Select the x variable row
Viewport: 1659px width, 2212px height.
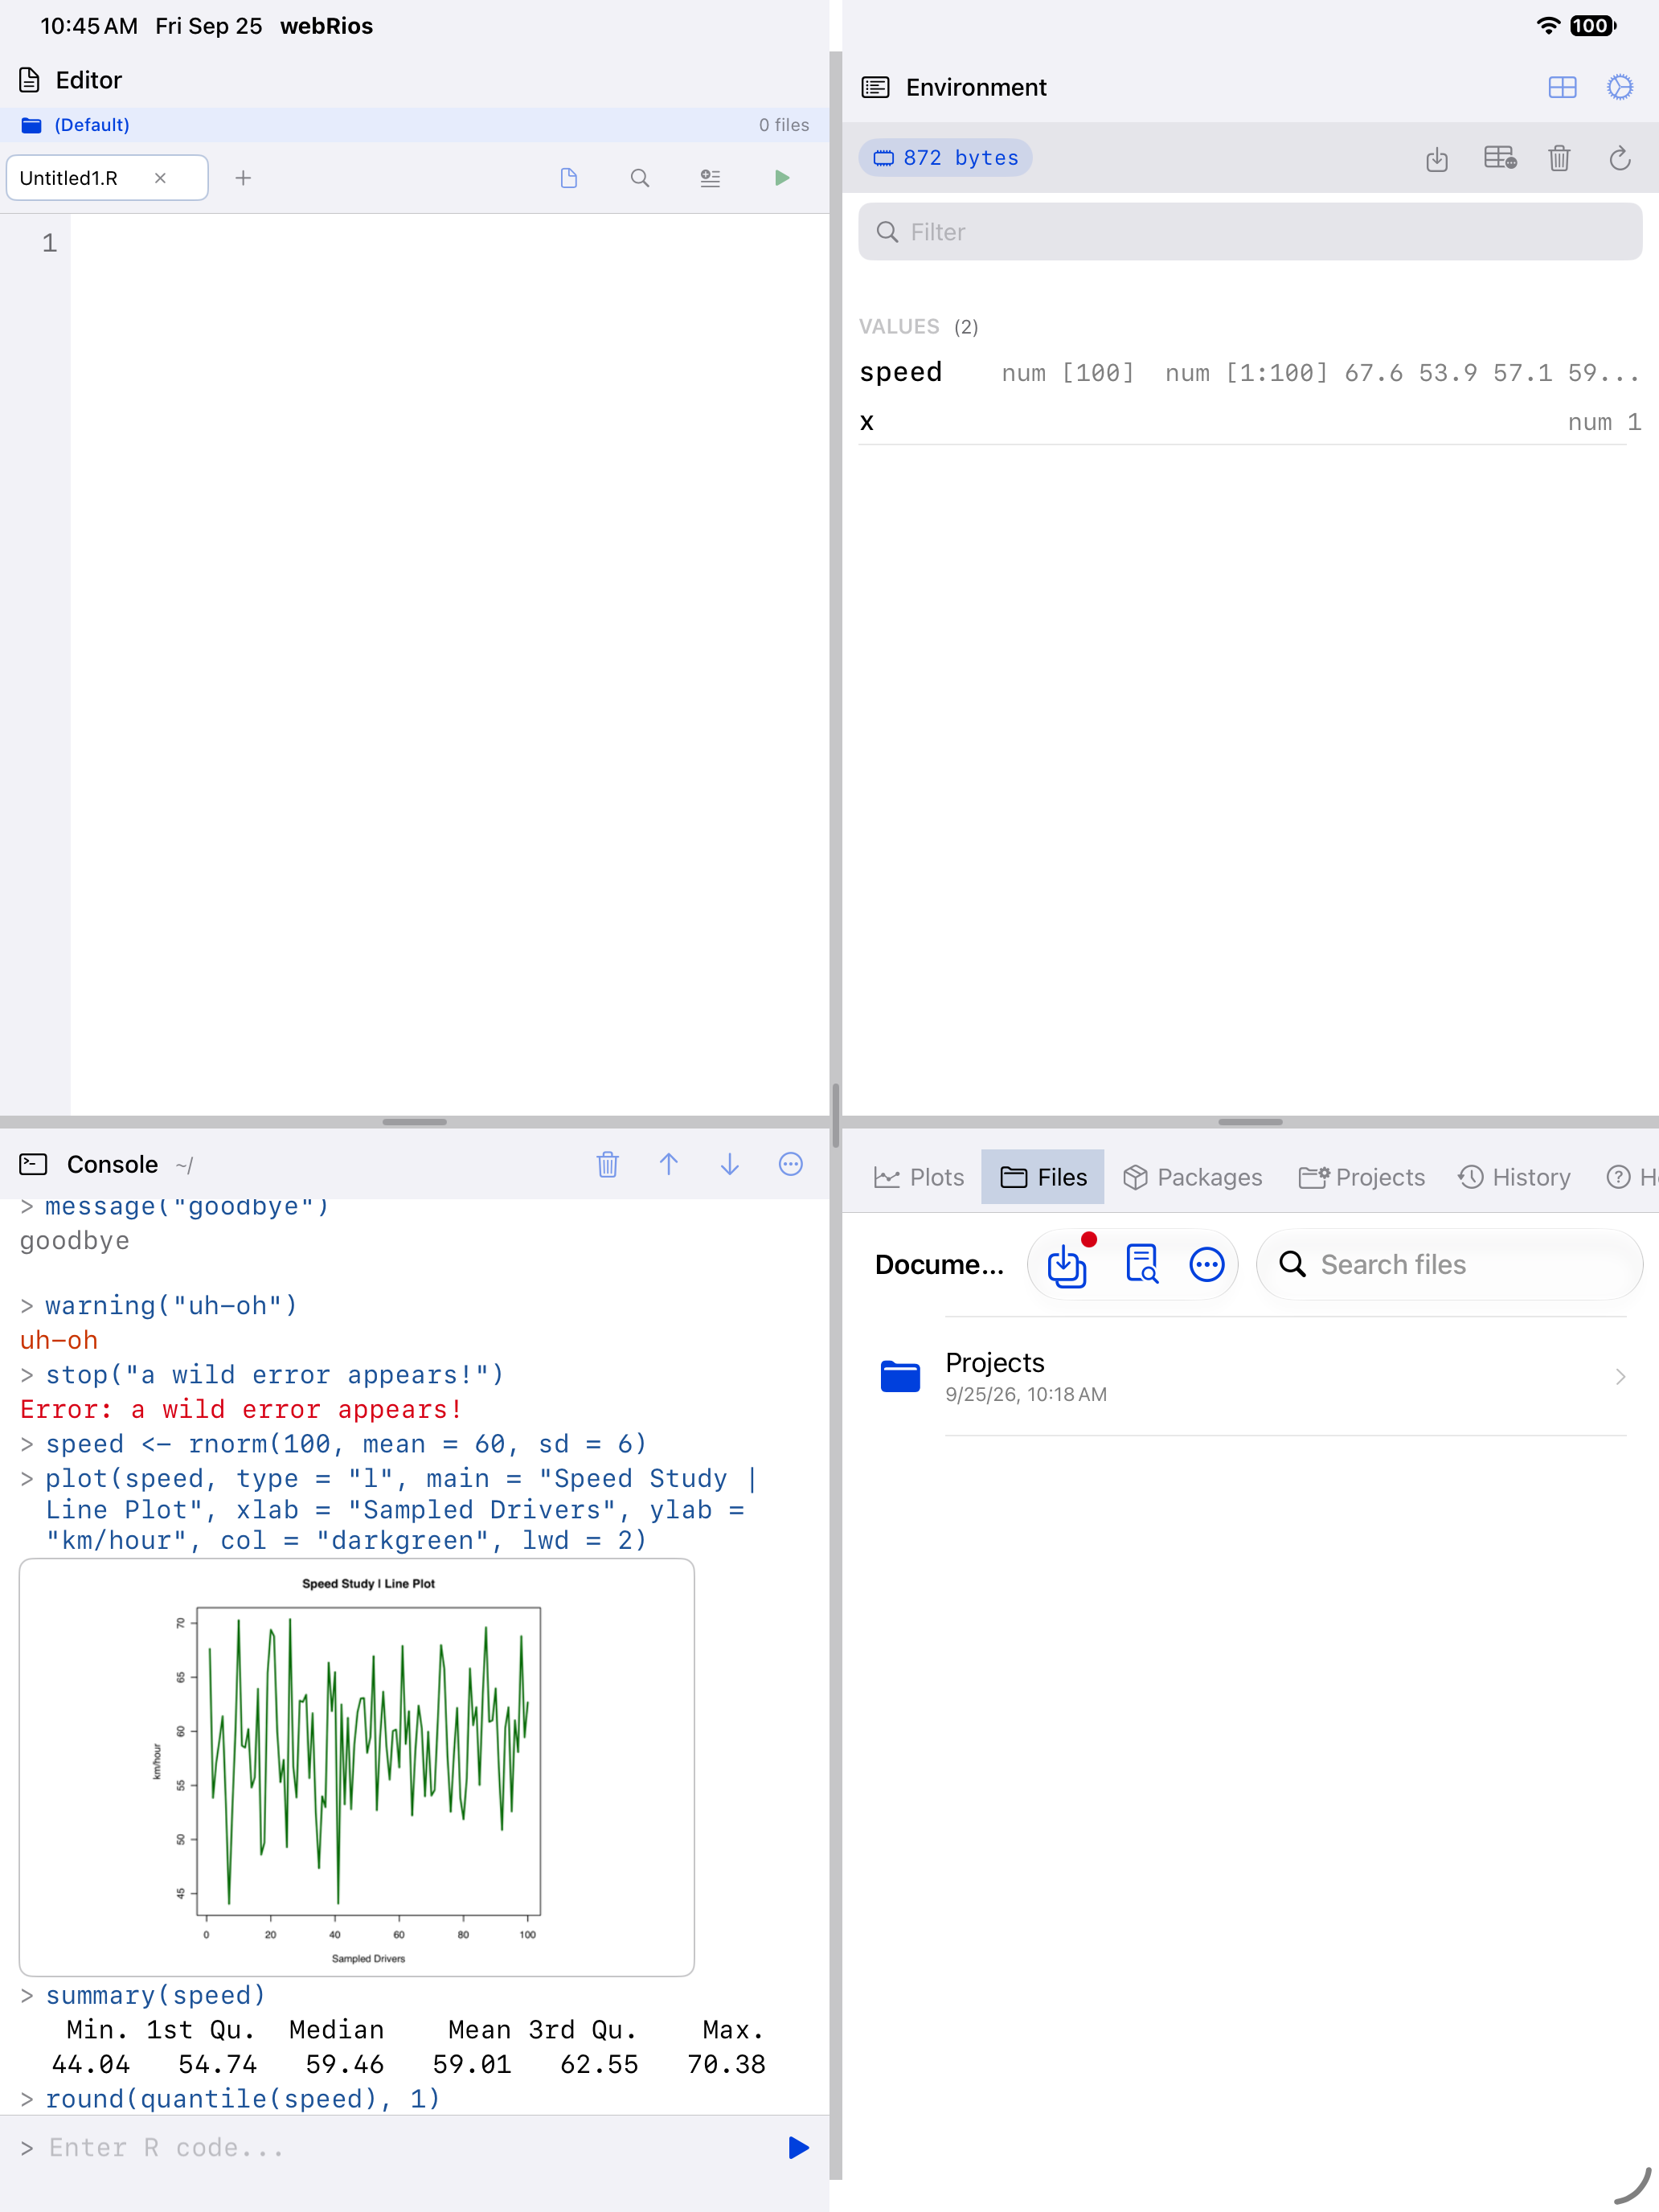(x=1250, y=421)
